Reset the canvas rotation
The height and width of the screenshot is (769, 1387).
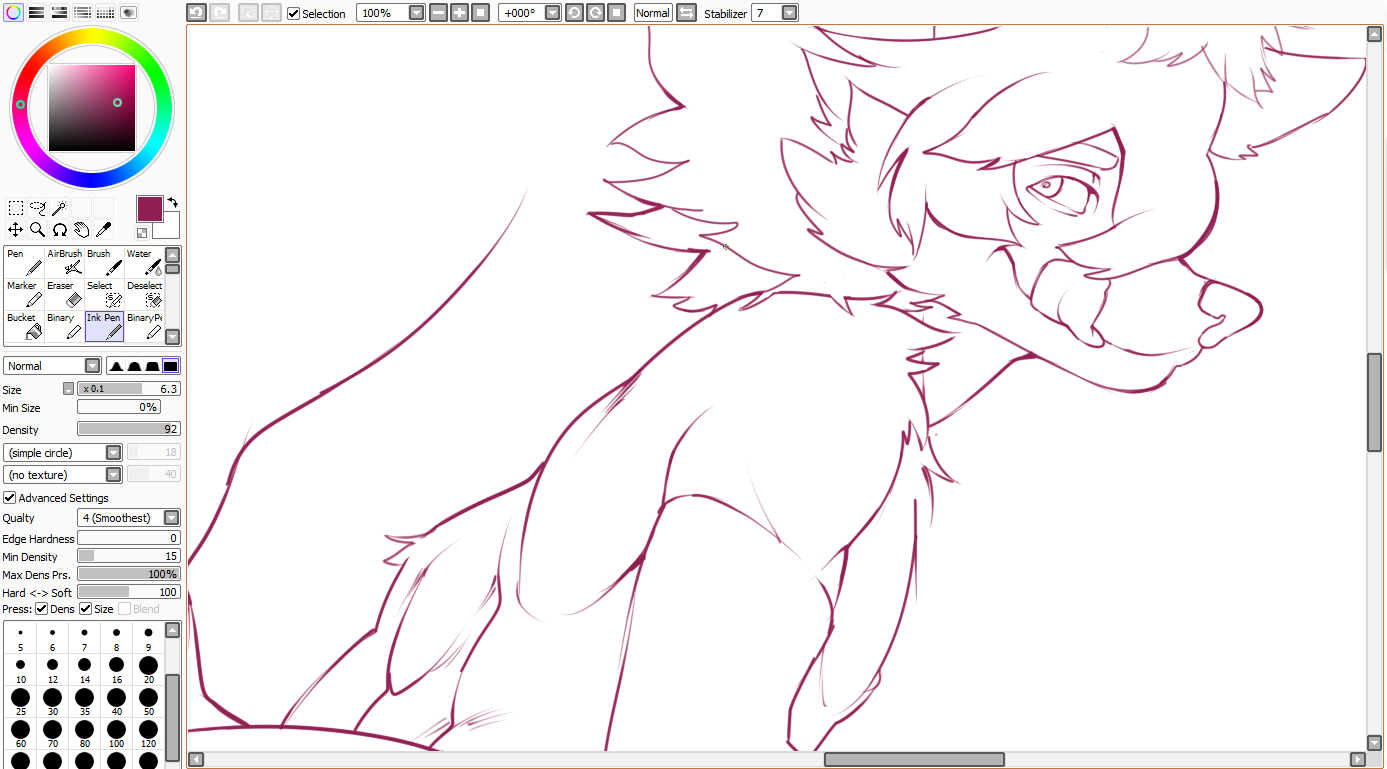[617, 13]
